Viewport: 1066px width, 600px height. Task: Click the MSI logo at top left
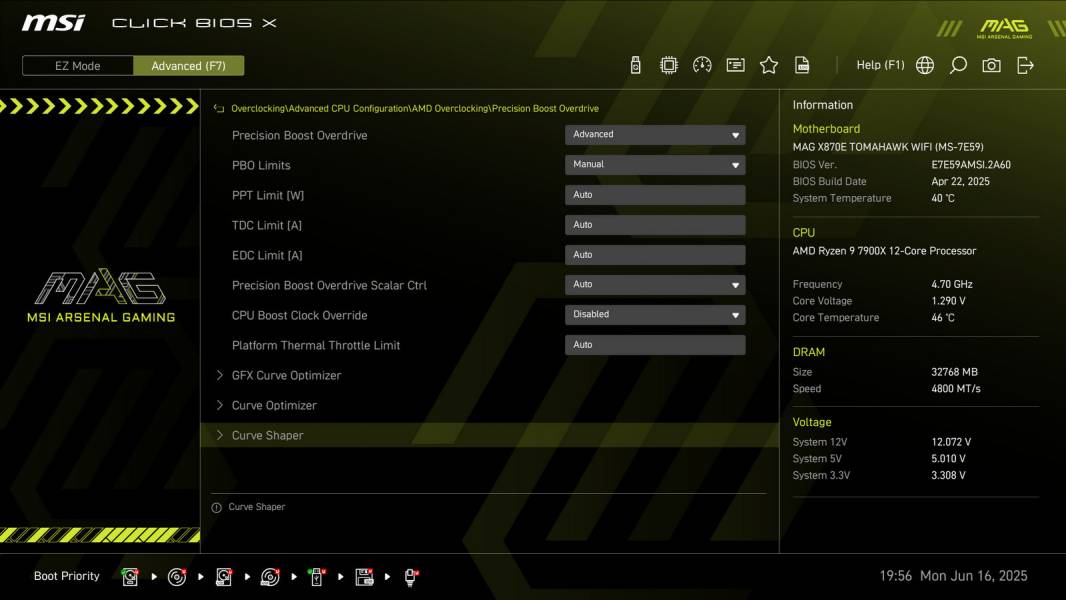click(53, 23)
